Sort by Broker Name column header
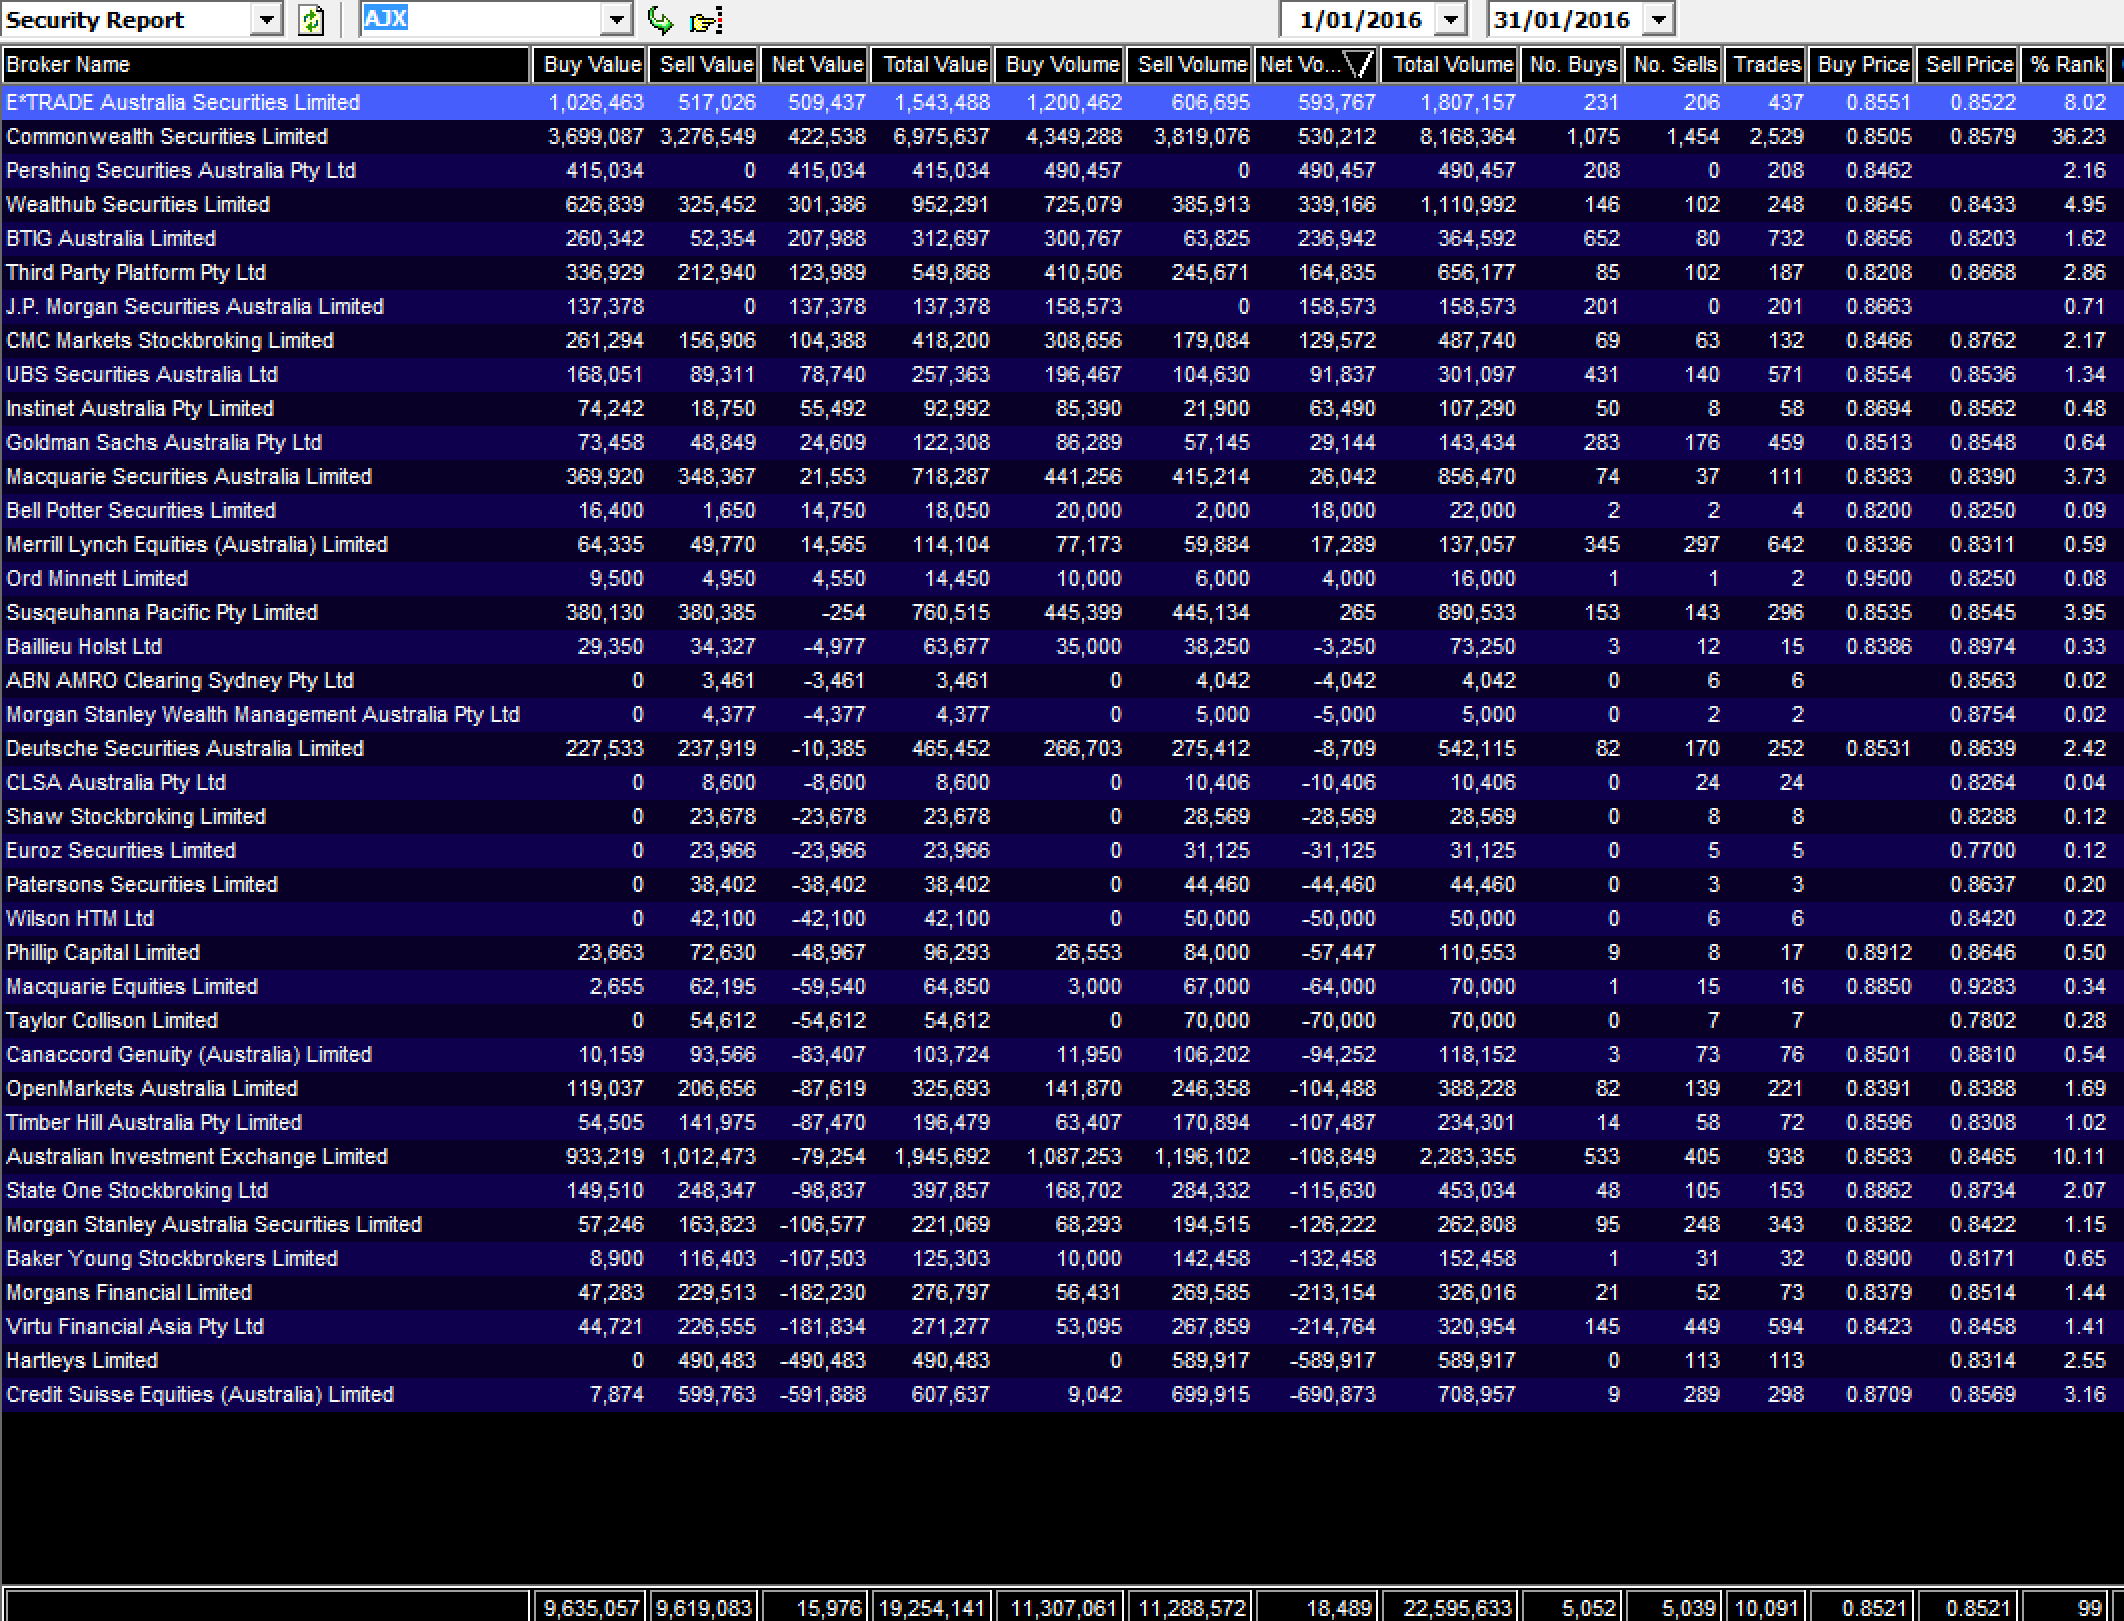Image resolution: width=2124 pixels, height=1621 pixels. point(265,65)
